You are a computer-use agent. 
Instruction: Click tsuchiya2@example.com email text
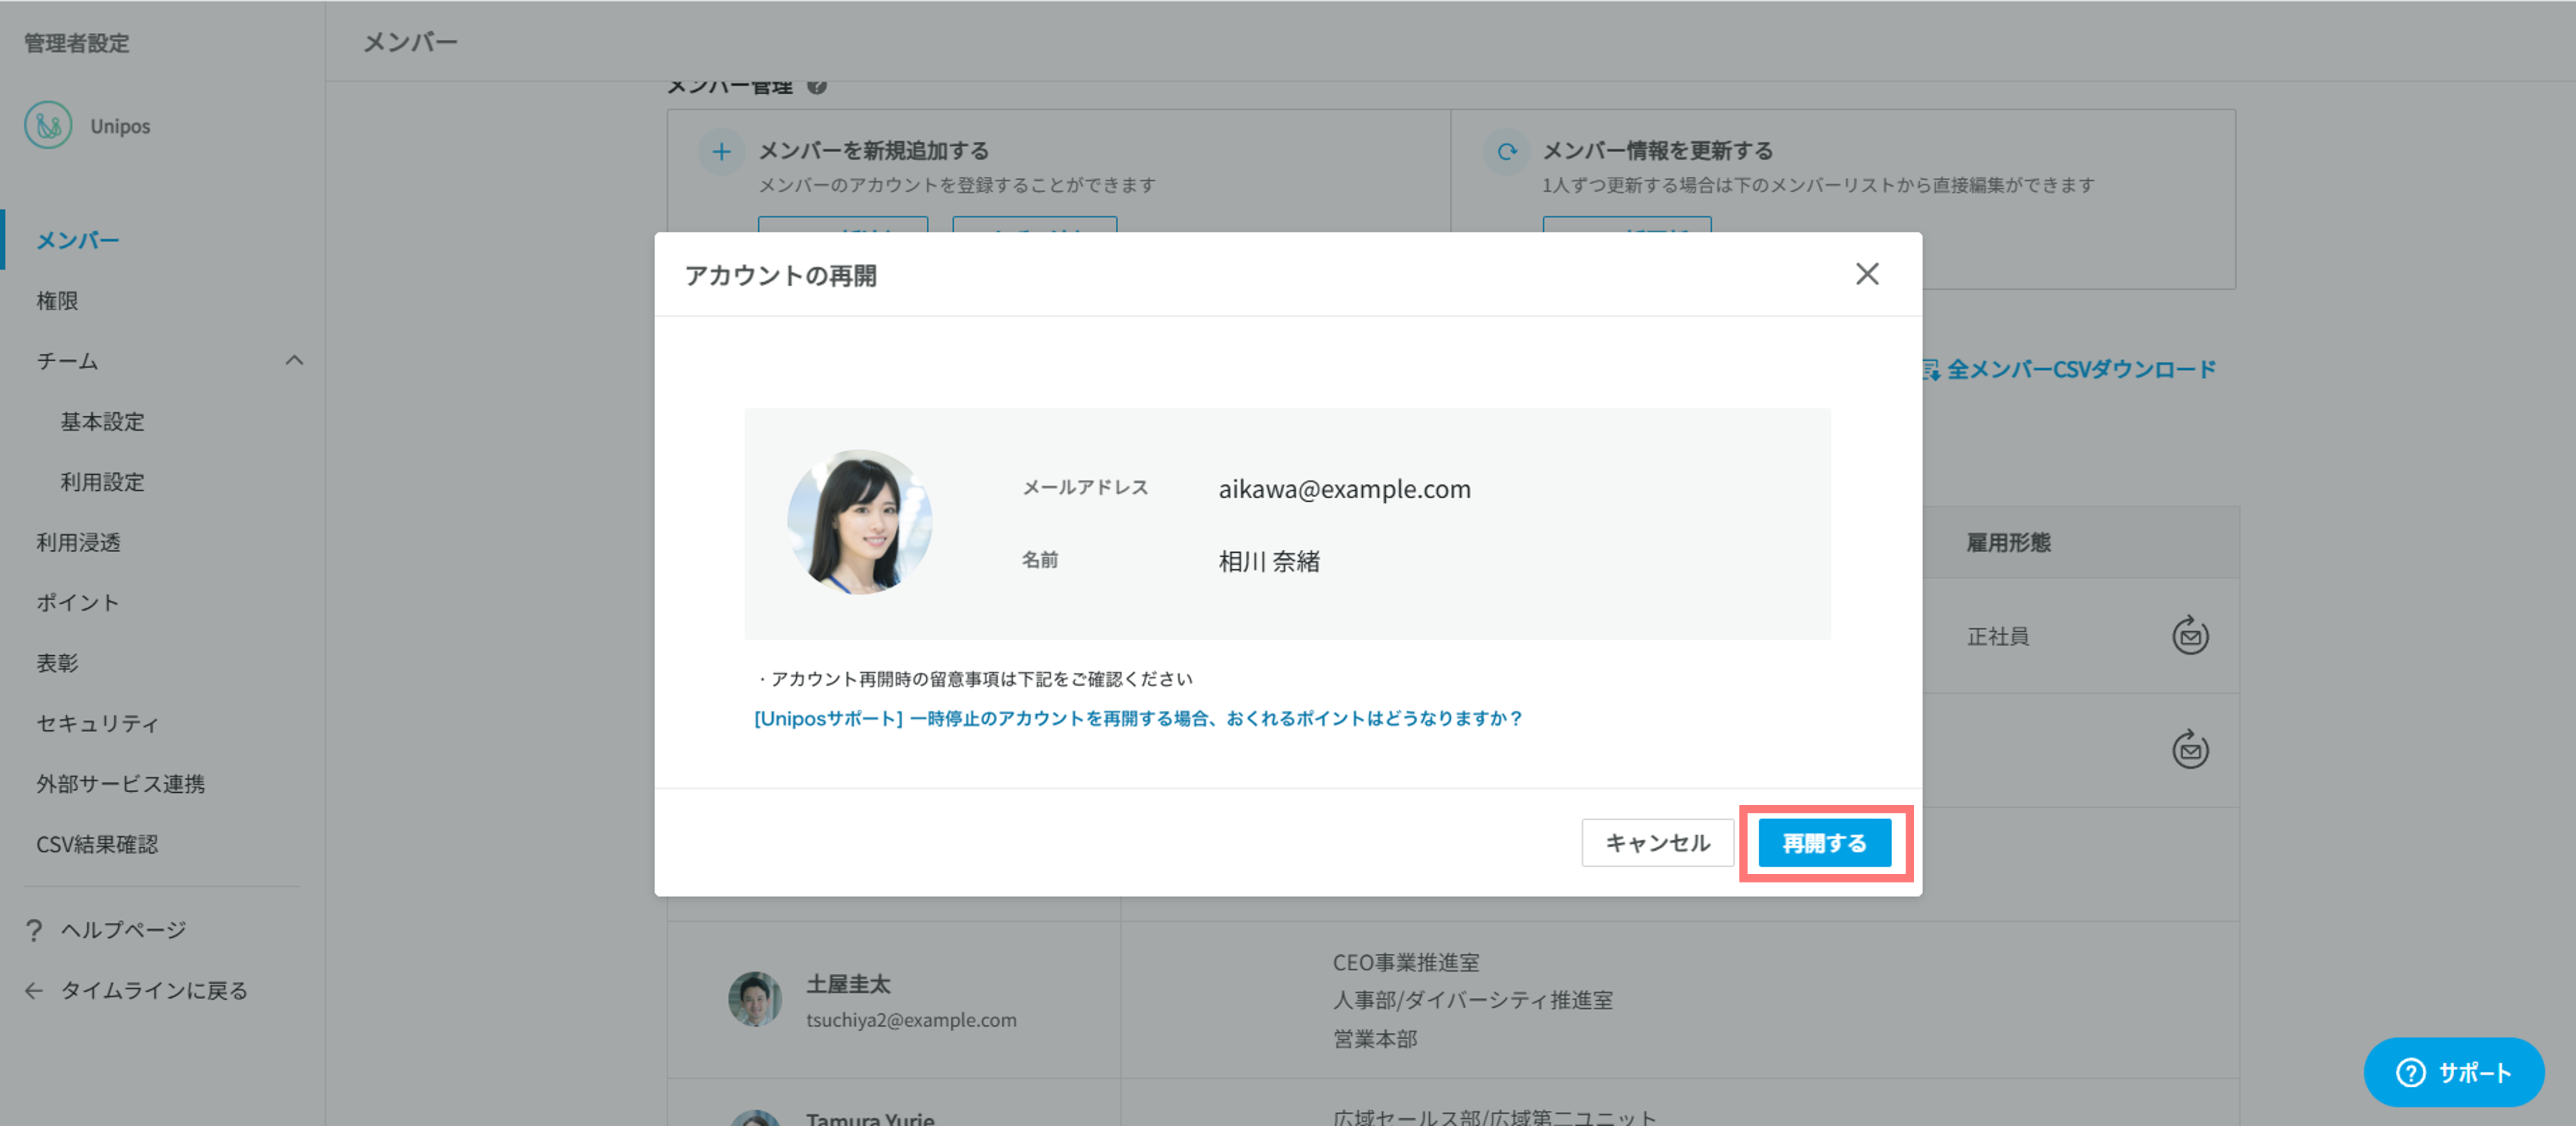pos(911,1020)
